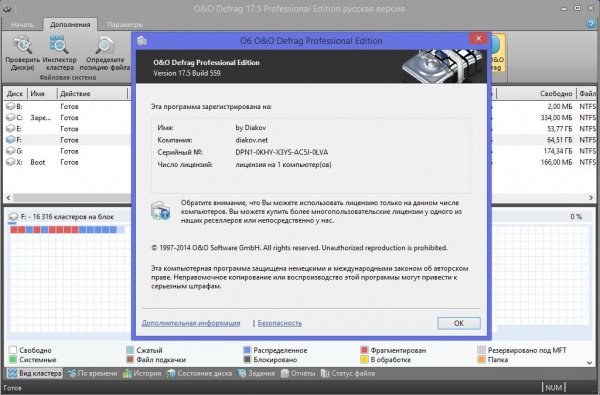The width and height of the screenshot is (600, 395).
Task: Confirm the dialog with OK
Action: [x=459, y=323]
